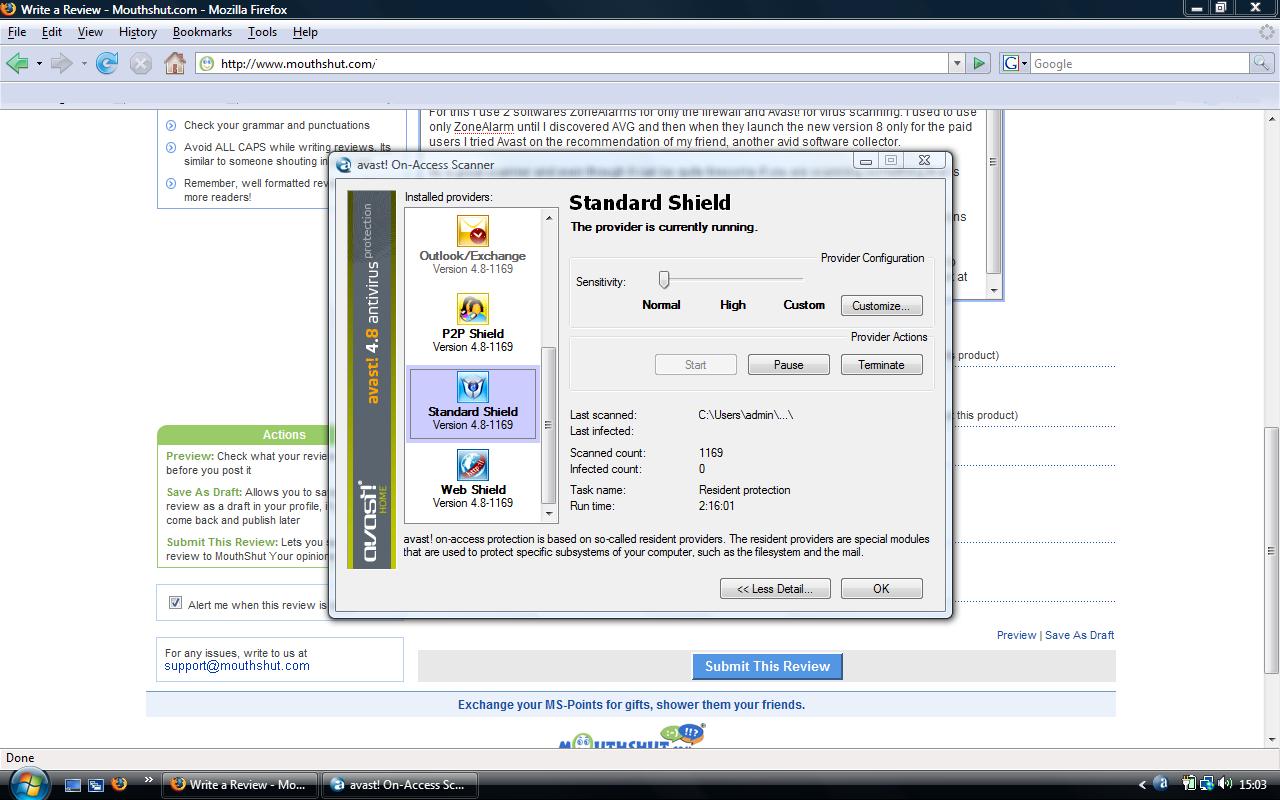Click the Firefox Home toolbar icon

[x=175, y=63]
